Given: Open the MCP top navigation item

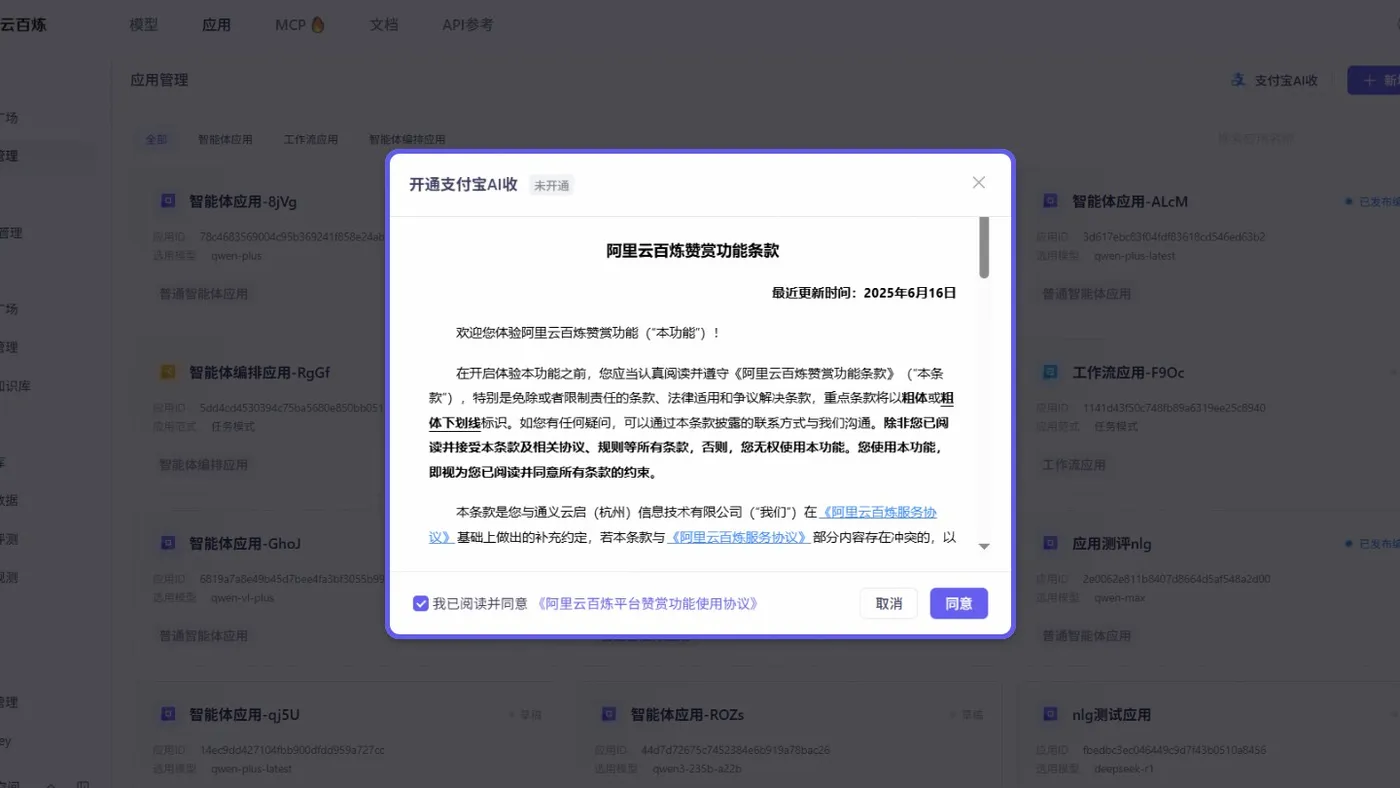Looking at the screenshot, I should [300, 24].
